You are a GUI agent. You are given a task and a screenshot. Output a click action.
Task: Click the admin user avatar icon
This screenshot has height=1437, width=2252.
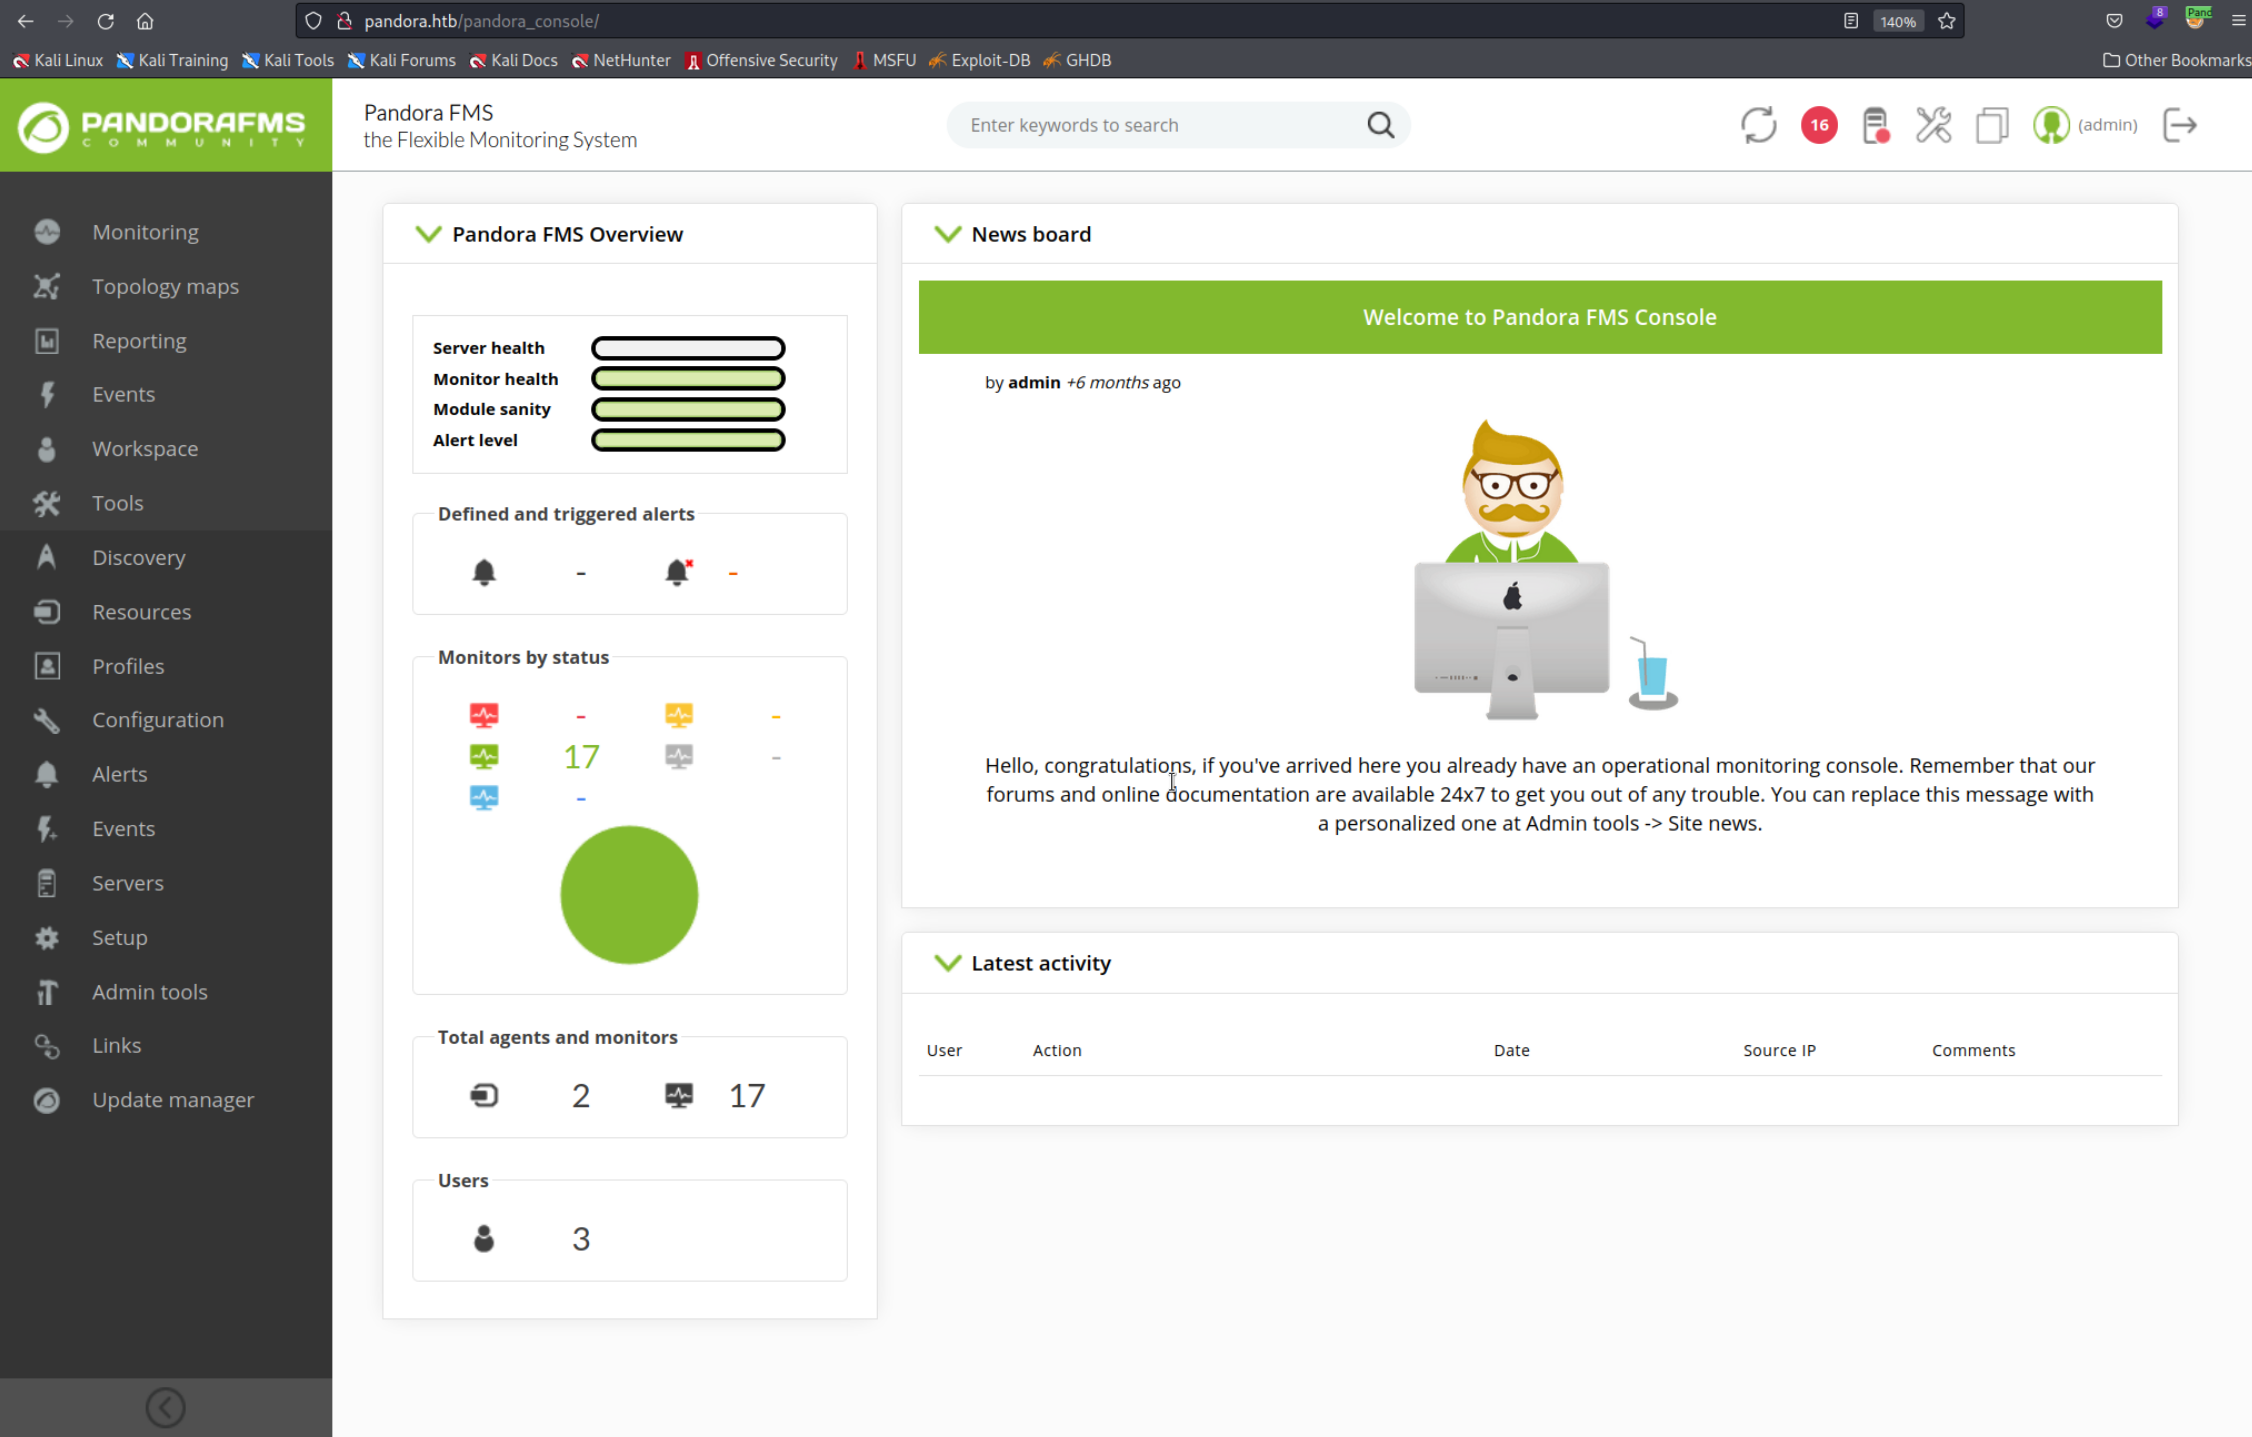click(2051, 125)
